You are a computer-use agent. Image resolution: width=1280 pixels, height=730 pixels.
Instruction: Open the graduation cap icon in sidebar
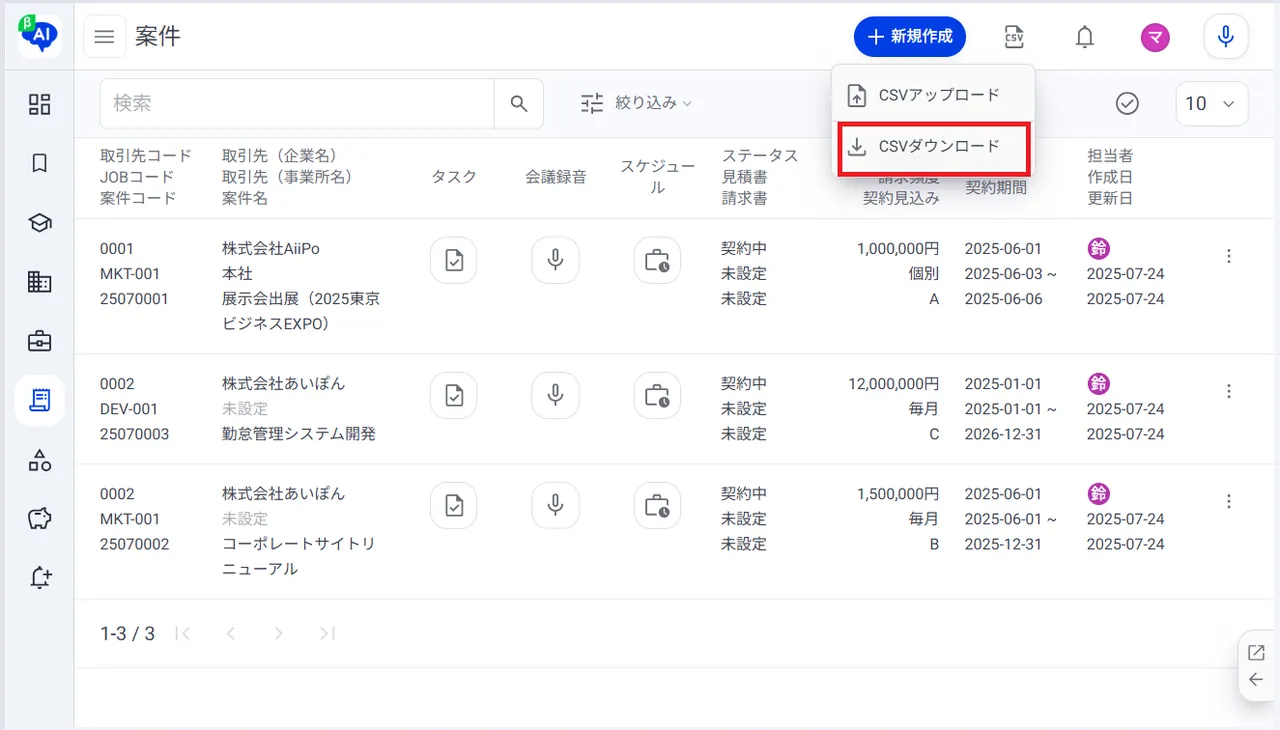pos(40,223)
